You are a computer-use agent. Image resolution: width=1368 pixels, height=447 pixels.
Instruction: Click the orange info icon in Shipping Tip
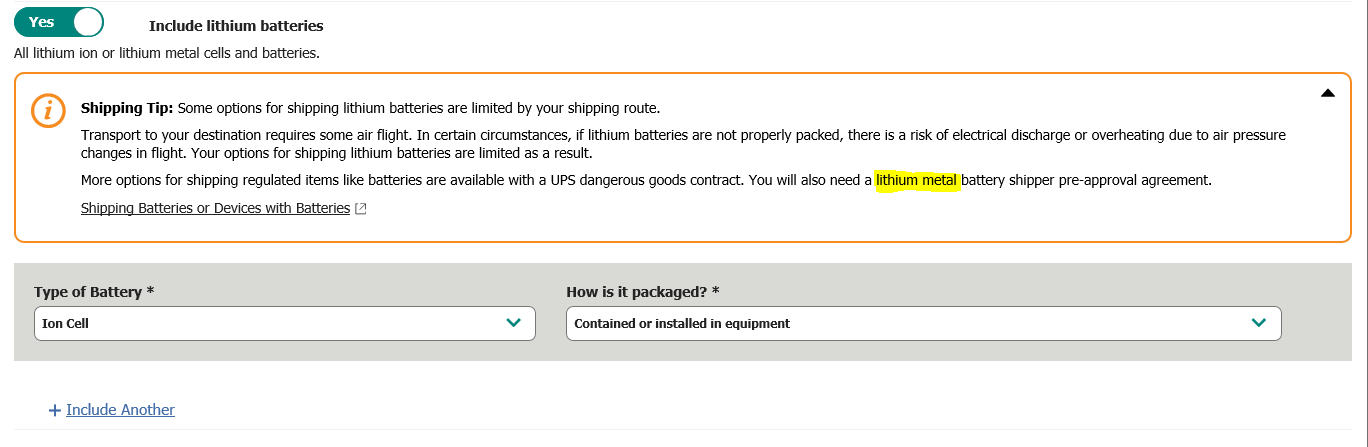click(48, 110)
